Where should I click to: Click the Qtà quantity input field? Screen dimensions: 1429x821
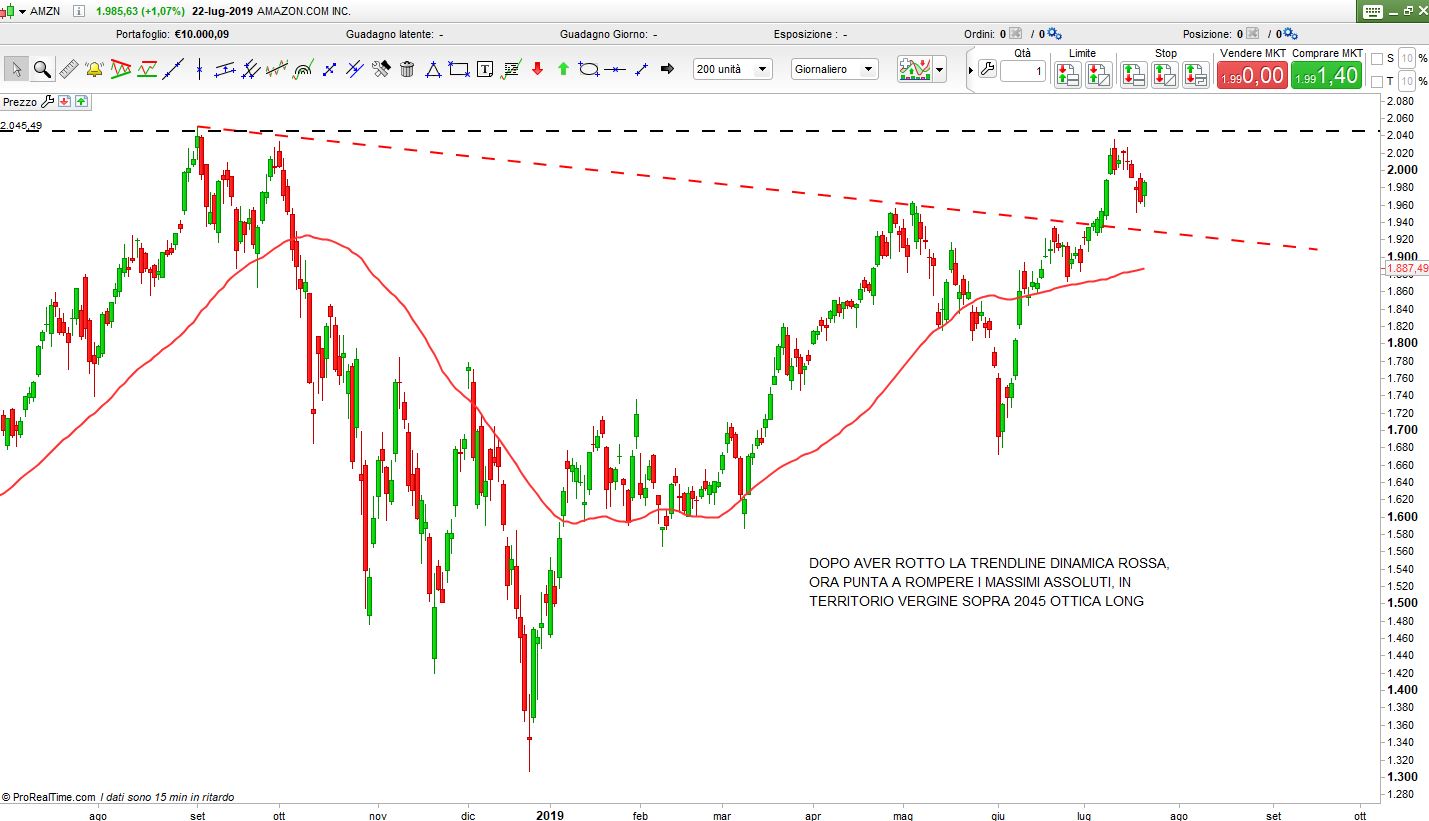[x=1023, y=72]
